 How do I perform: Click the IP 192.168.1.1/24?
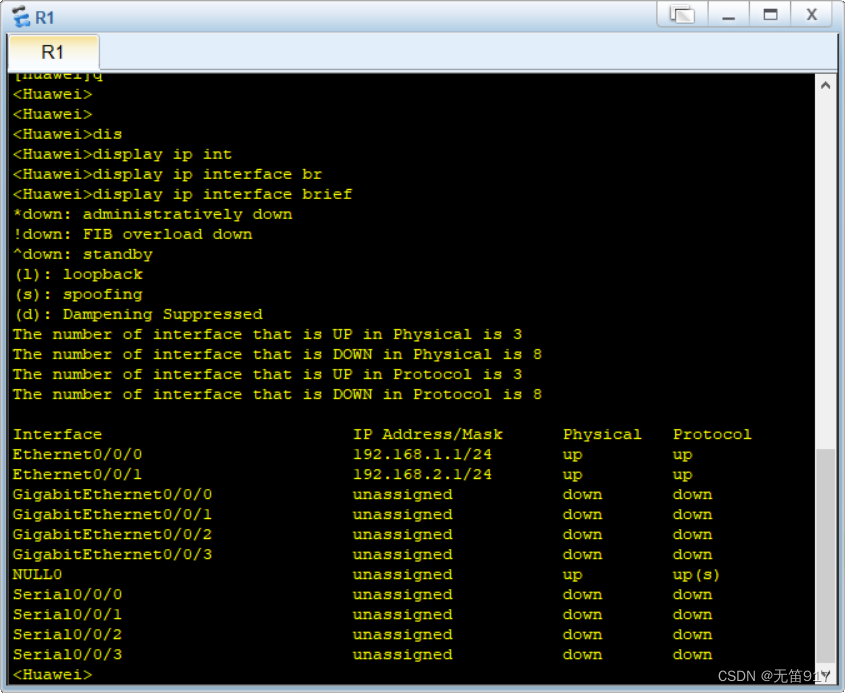coord(422,455)
